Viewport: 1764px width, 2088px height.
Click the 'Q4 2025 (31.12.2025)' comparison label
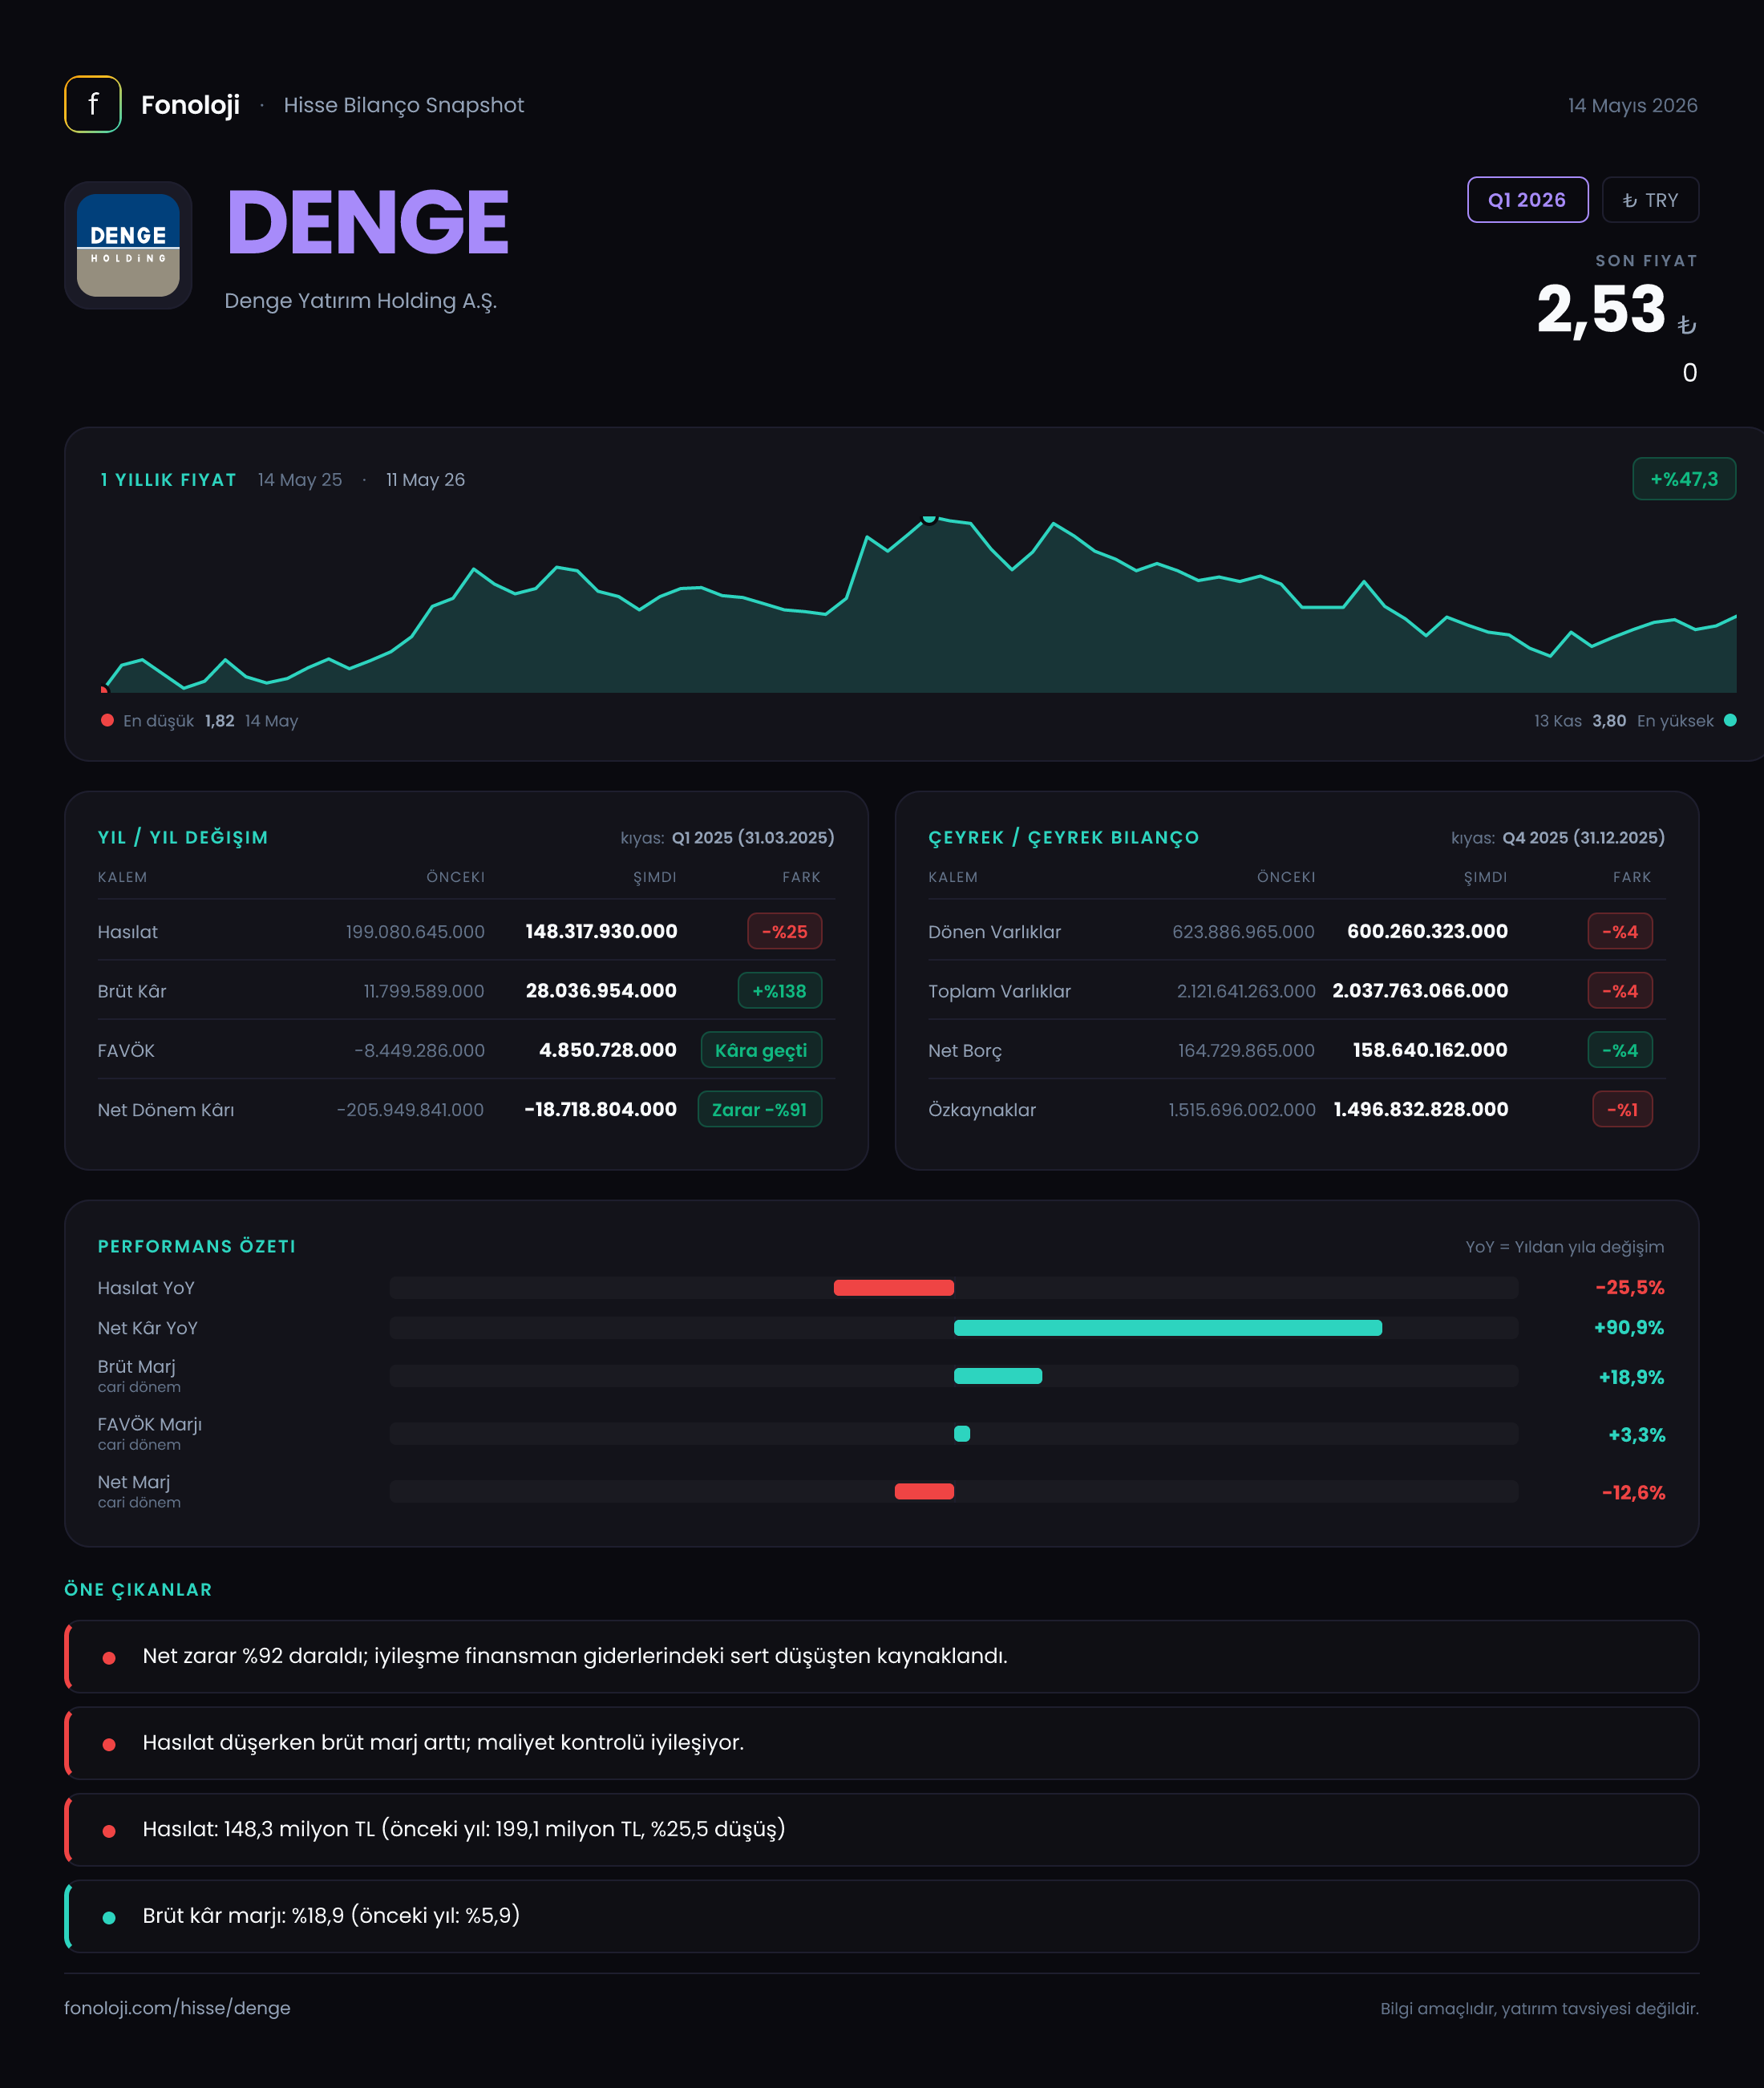[1584, 837]
